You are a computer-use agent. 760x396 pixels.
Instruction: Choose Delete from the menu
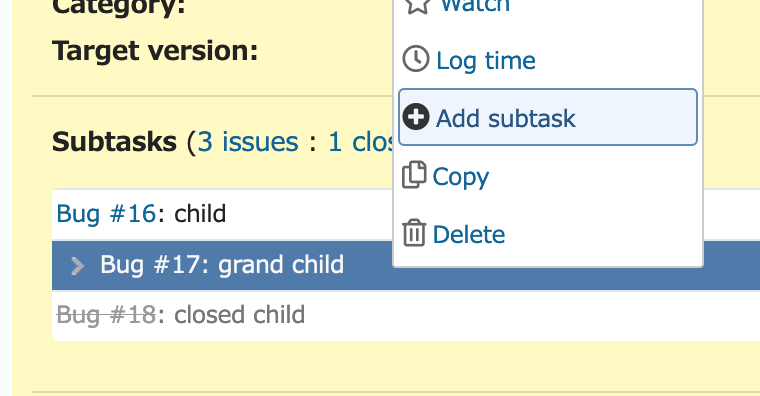coord(548,234)
